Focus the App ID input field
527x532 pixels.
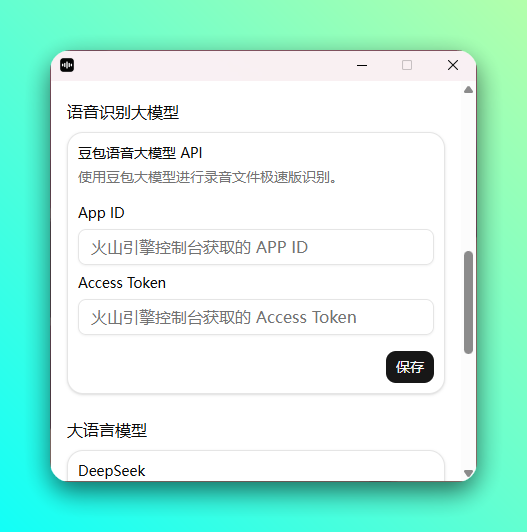[256, 247]
